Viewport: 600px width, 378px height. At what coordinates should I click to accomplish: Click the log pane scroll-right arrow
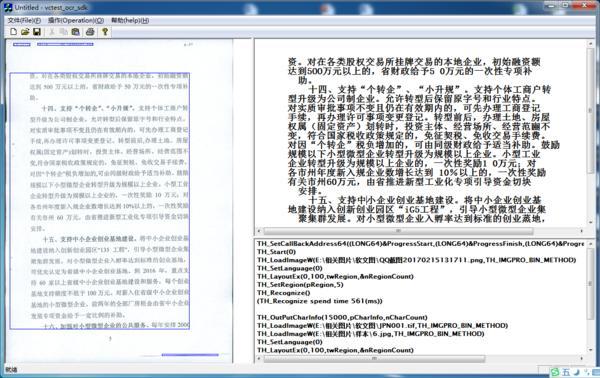tap(582, 359)
